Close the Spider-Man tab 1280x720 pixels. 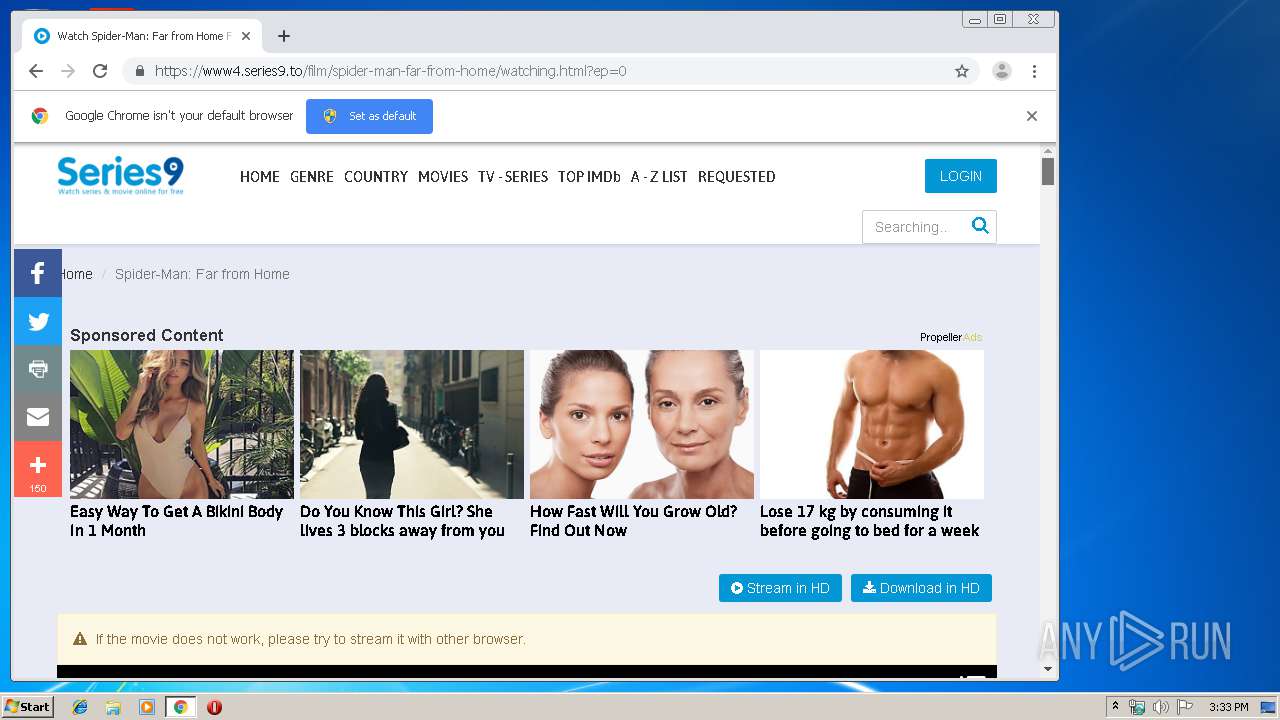click(x=246, y=36)
